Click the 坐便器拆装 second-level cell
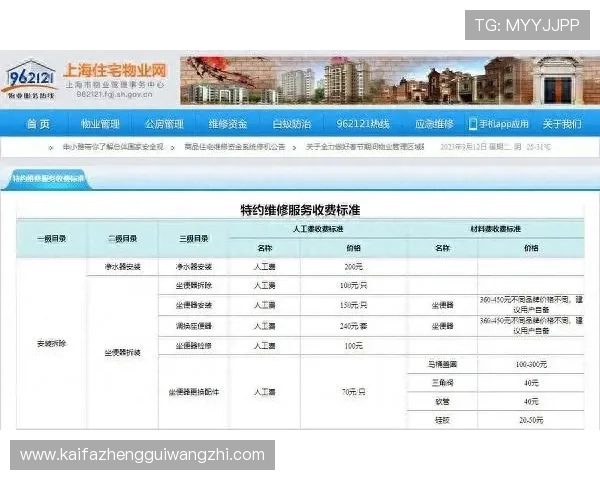This screenshot has height=480, width=600. coord(122,352)
